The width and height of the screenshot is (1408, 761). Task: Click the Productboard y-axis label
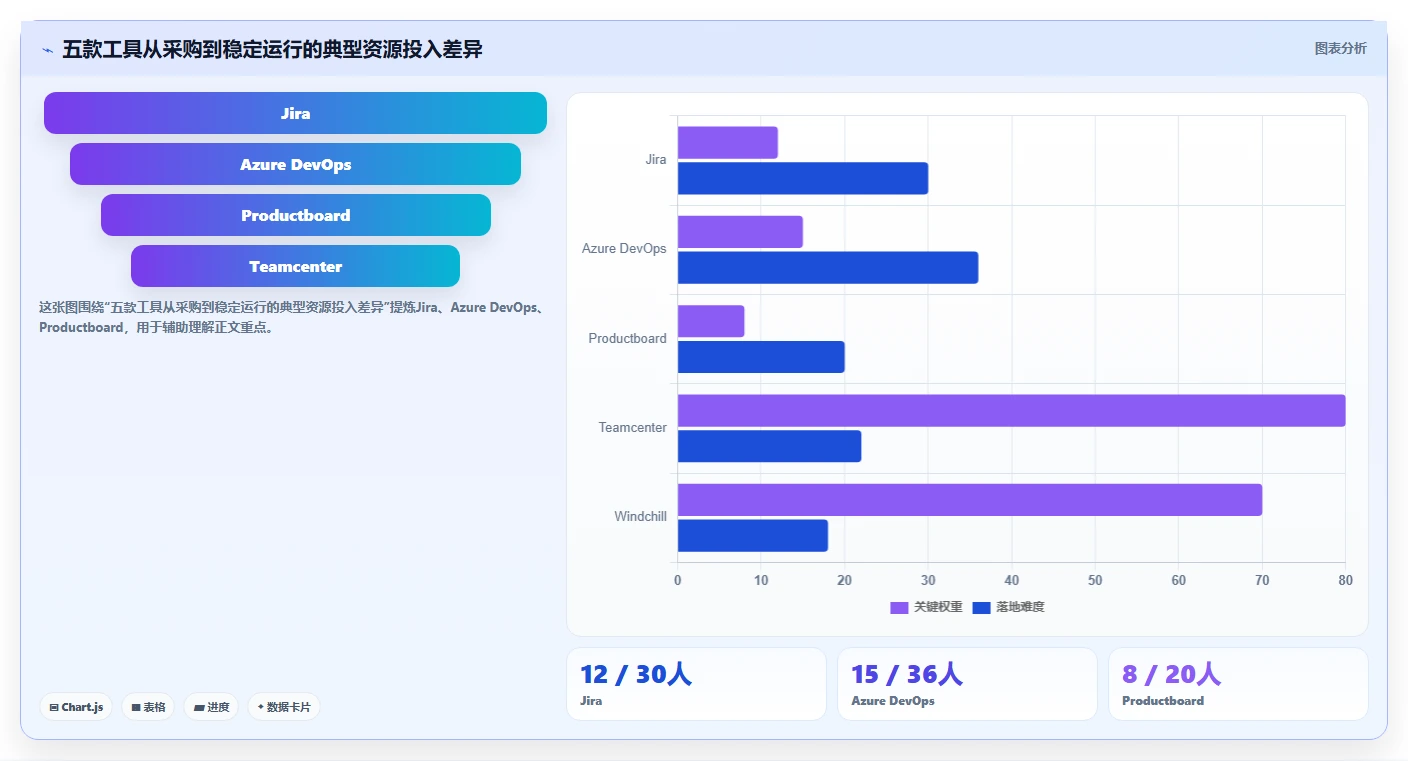[x=627, y=339]
